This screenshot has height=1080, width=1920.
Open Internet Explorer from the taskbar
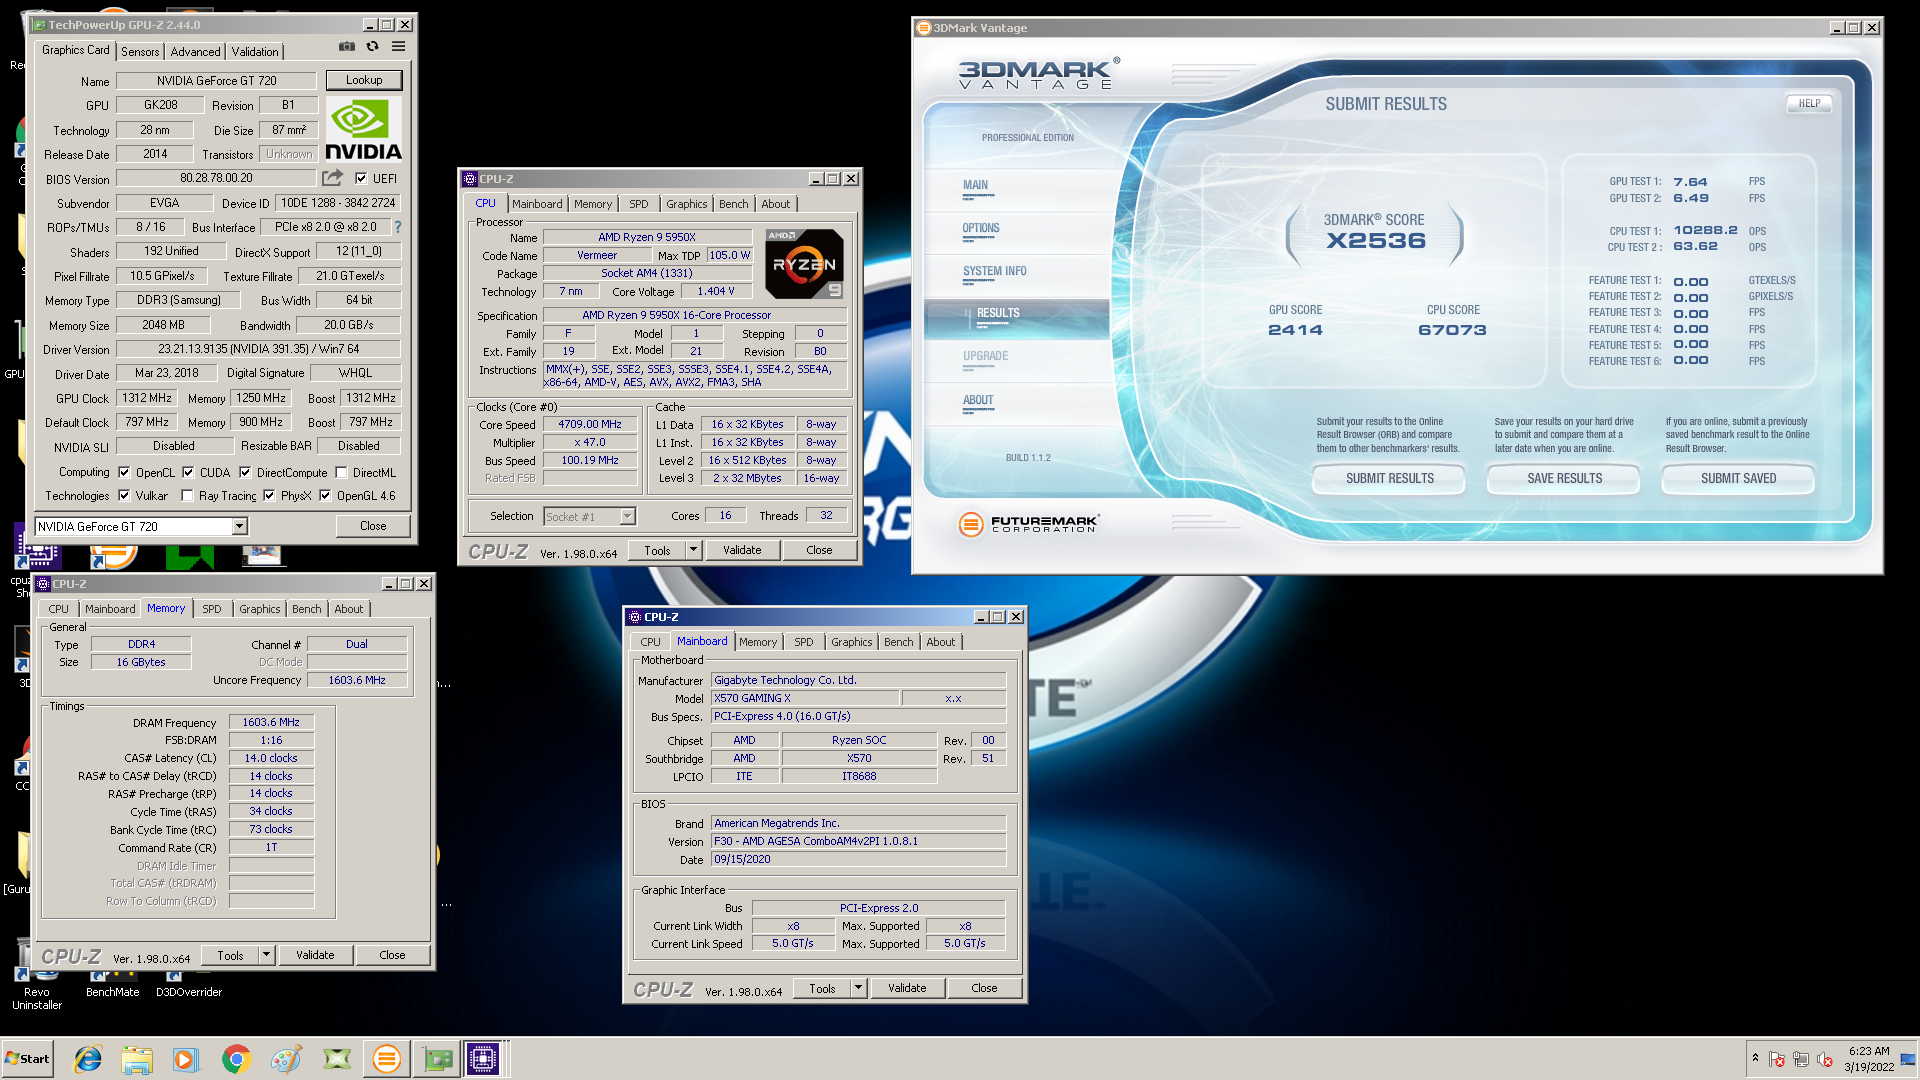(88, 1059)
